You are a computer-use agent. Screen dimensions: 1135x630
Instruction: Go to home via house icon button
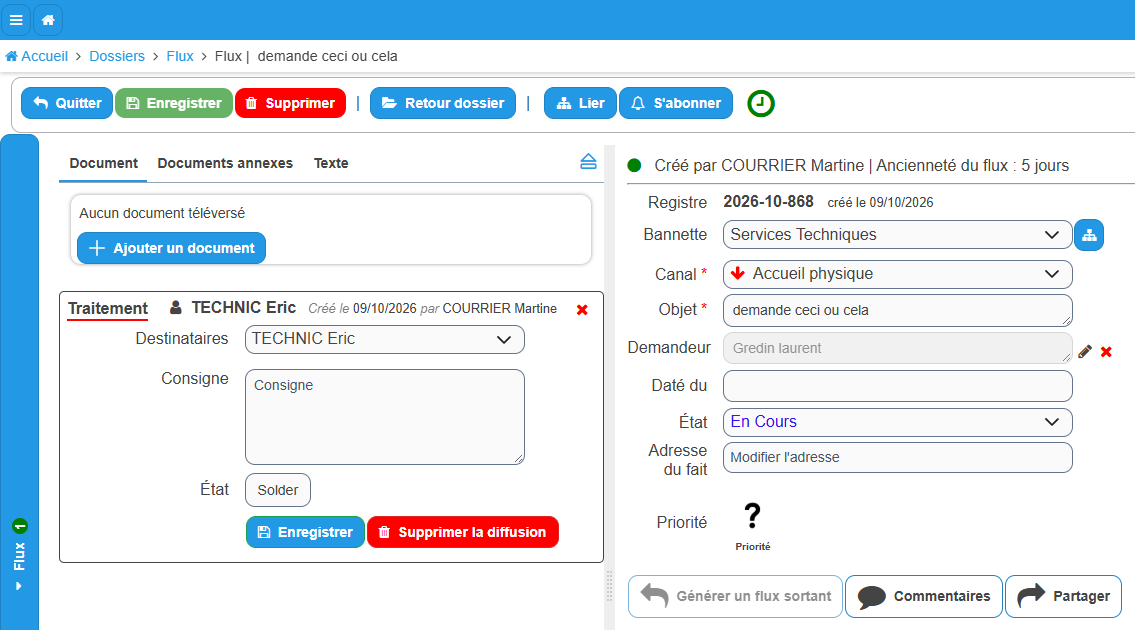coord(48,20)
